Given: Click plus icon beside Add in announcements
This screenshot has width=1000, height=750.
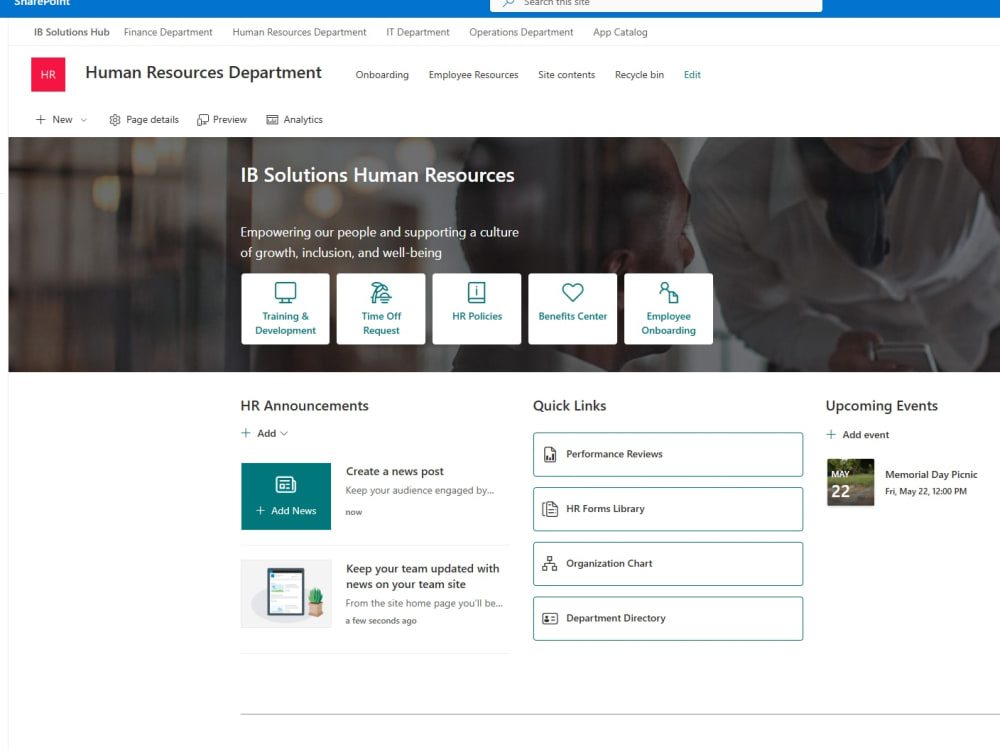Looking at the screenshot, I should [246, 433].
